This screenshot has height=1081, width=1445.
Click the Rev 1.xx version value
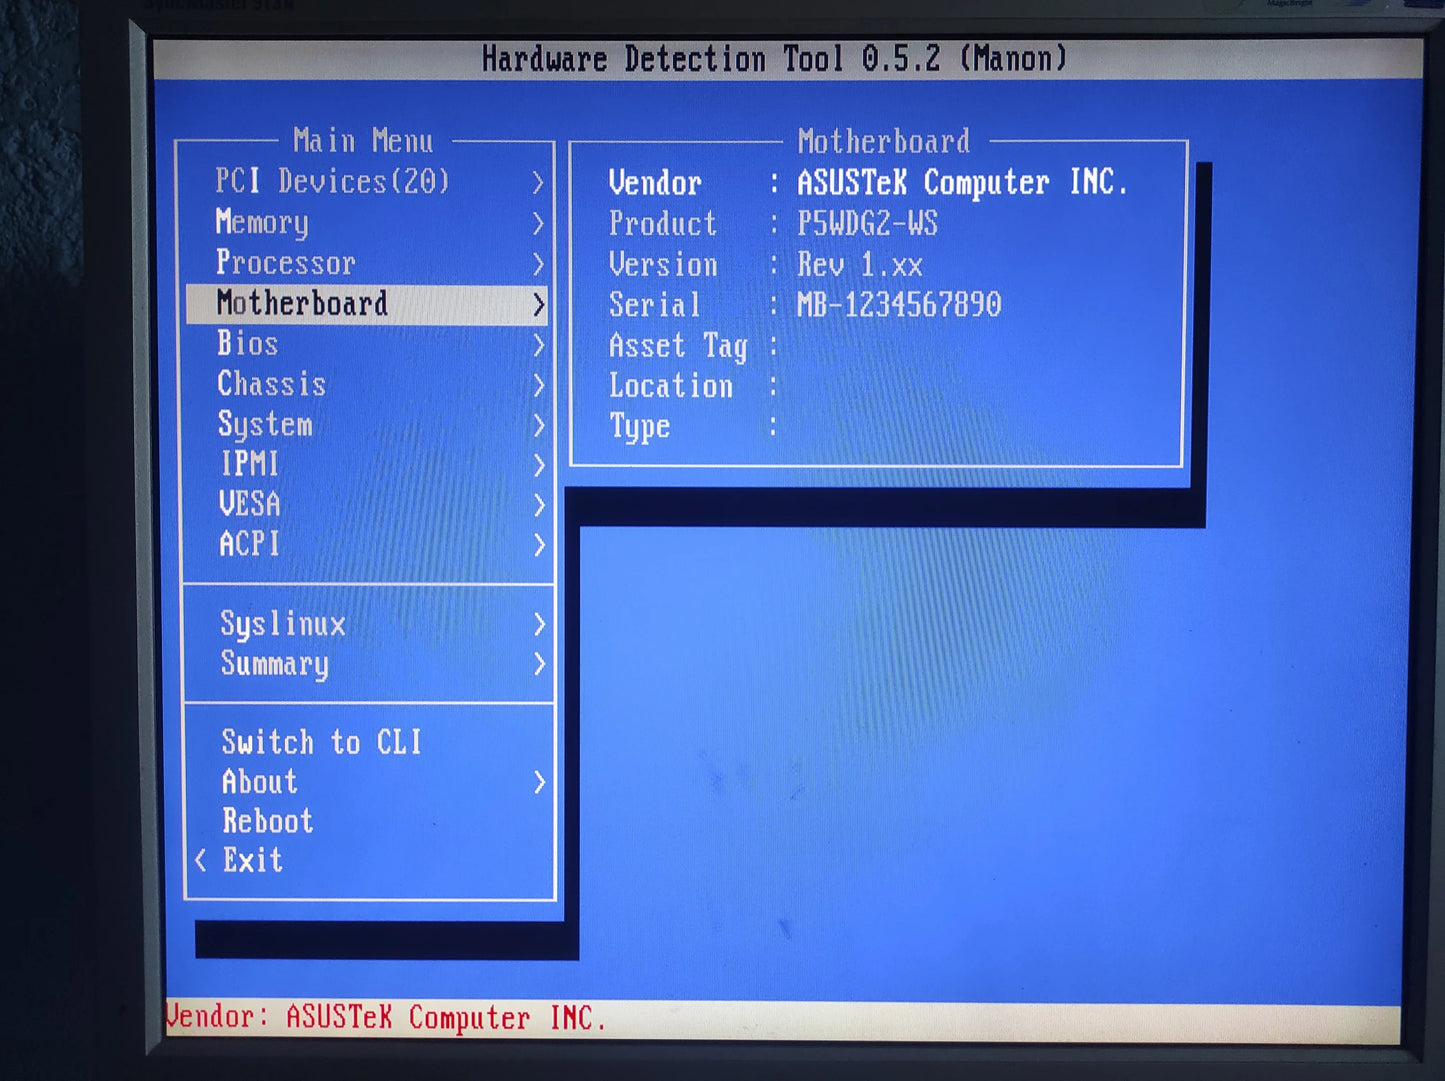[x=860, y=265]
